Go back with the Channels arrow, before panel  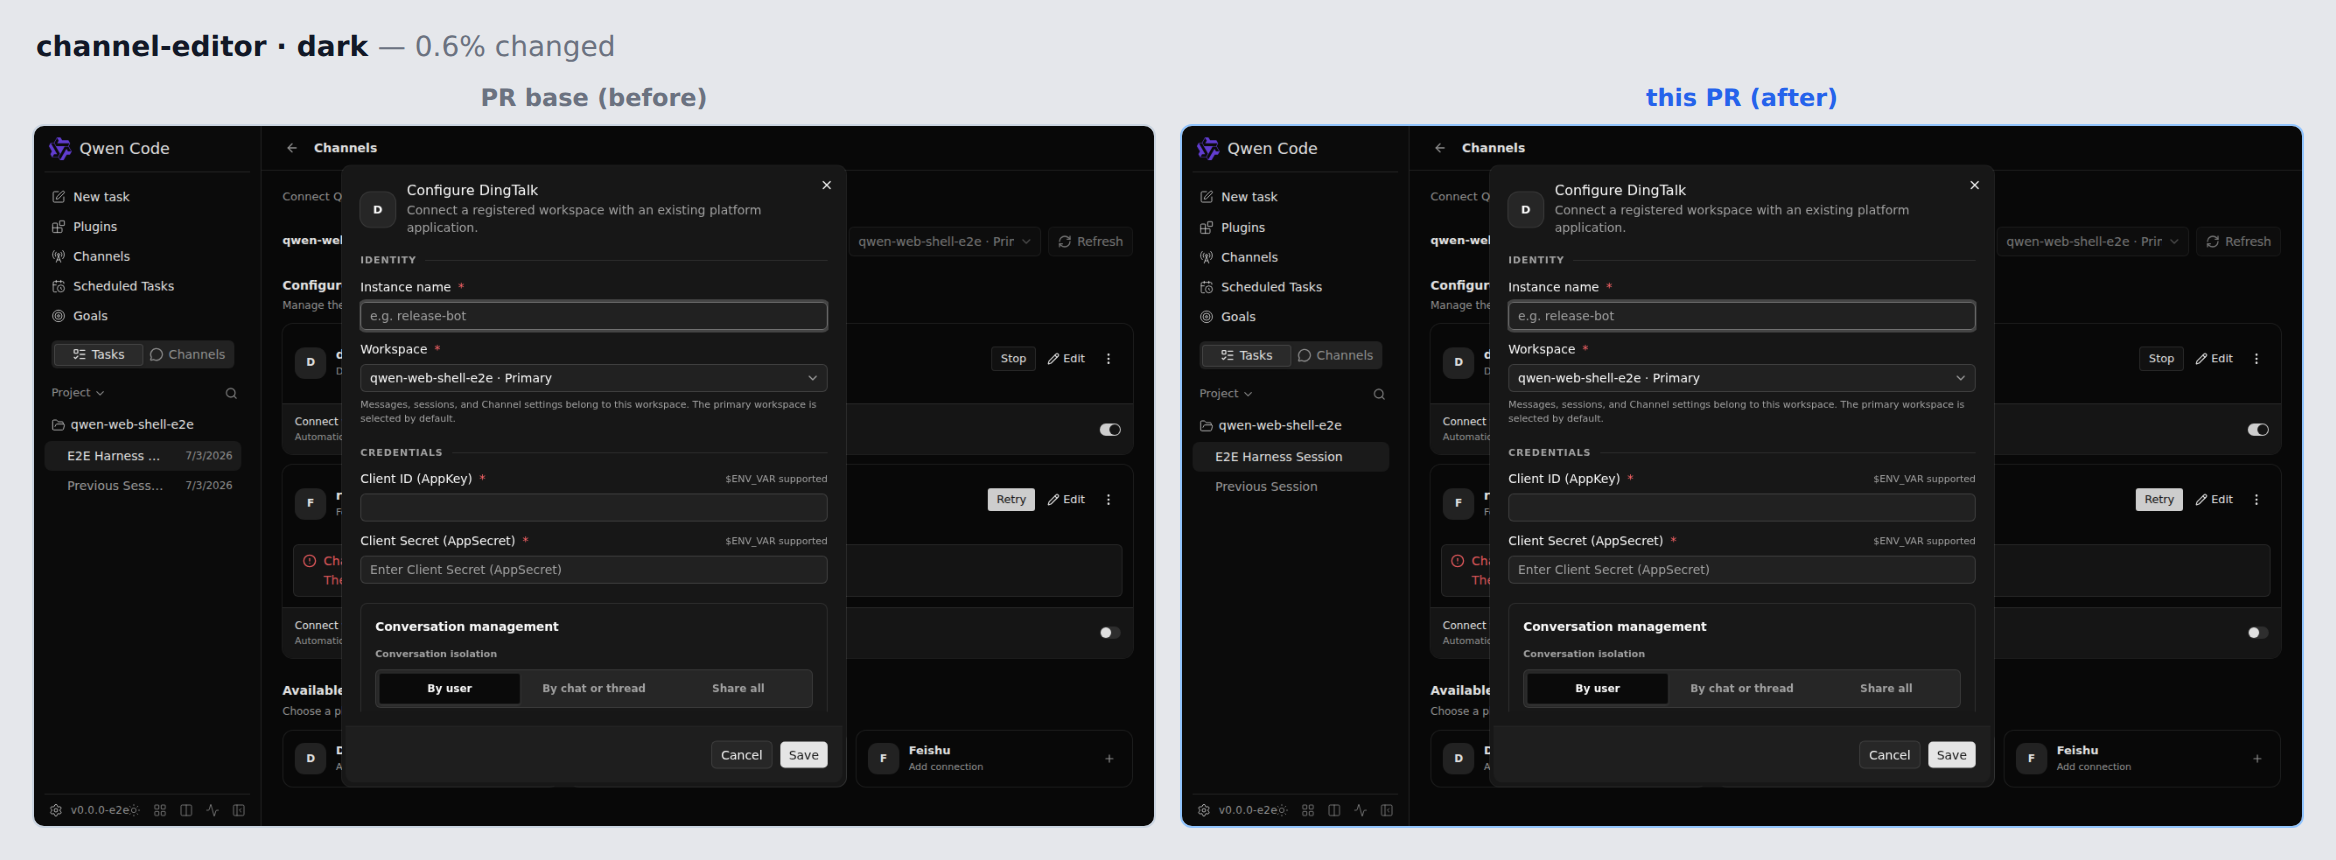coord(292,148)
